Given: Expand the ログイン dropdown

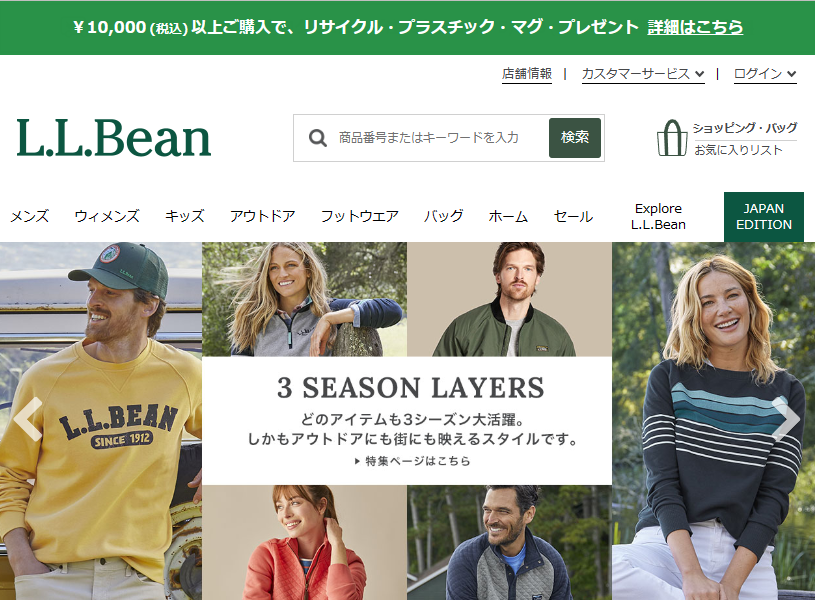Looking at the screenshot, I should point(765,74).
